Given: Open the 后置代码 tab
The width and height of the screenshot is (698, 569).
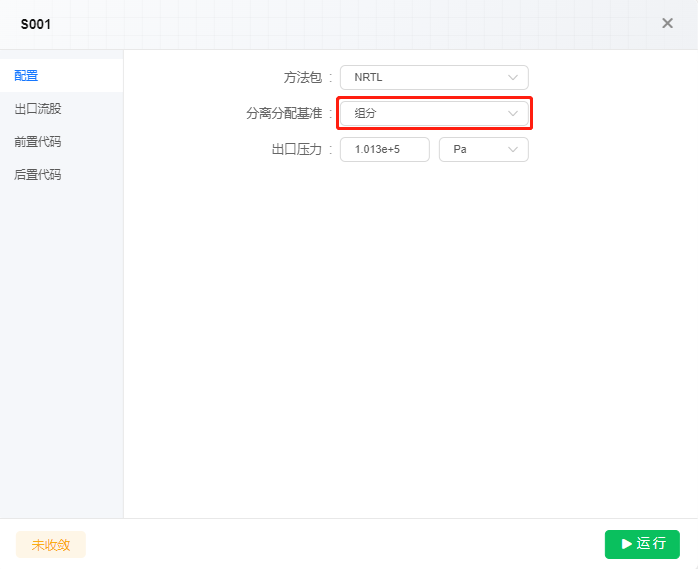Looking at the screenshot, I should coord(61,175).
